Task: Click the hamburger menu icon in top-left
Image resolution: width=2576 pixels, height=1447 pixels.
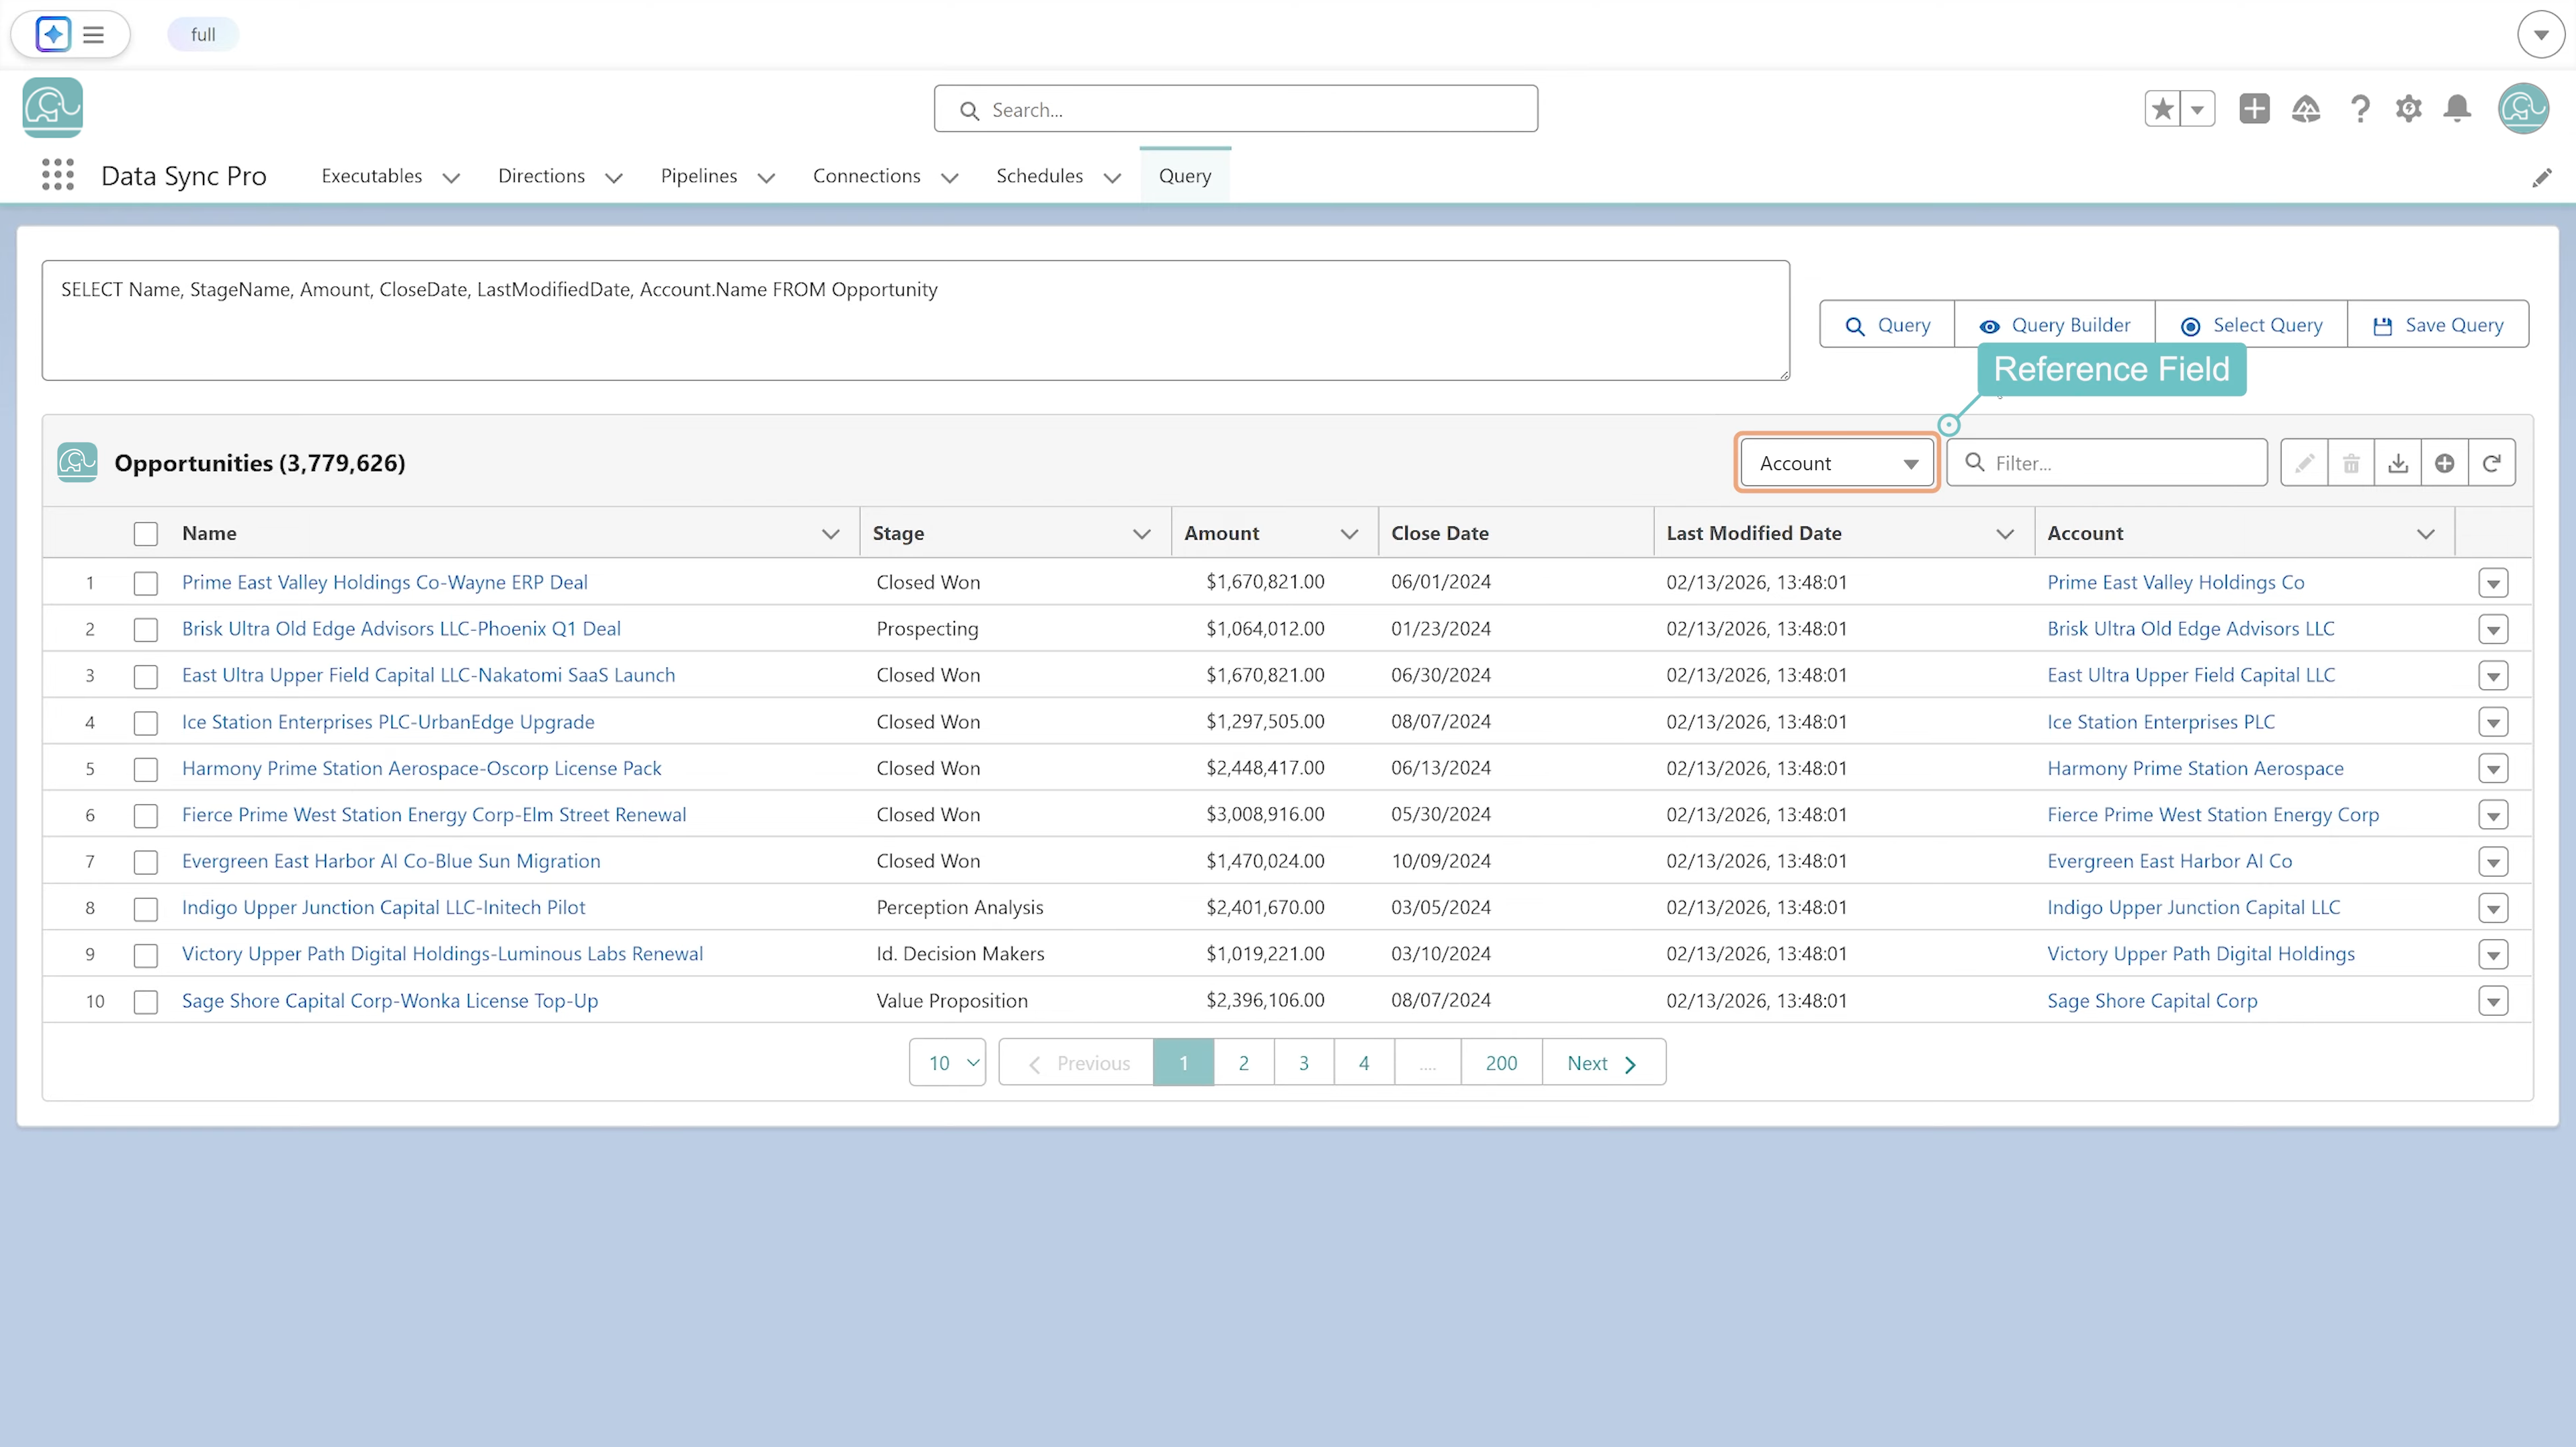Action: point(93,35)
